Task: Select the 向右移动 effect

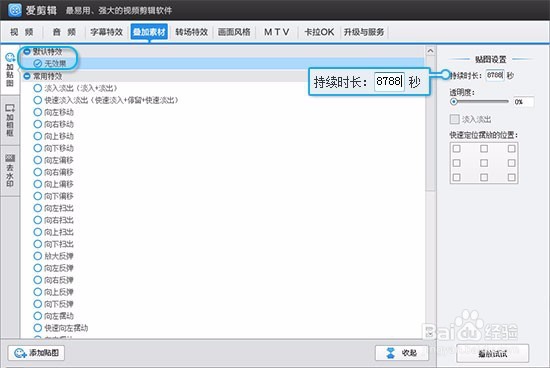Action: click(54, 124)
